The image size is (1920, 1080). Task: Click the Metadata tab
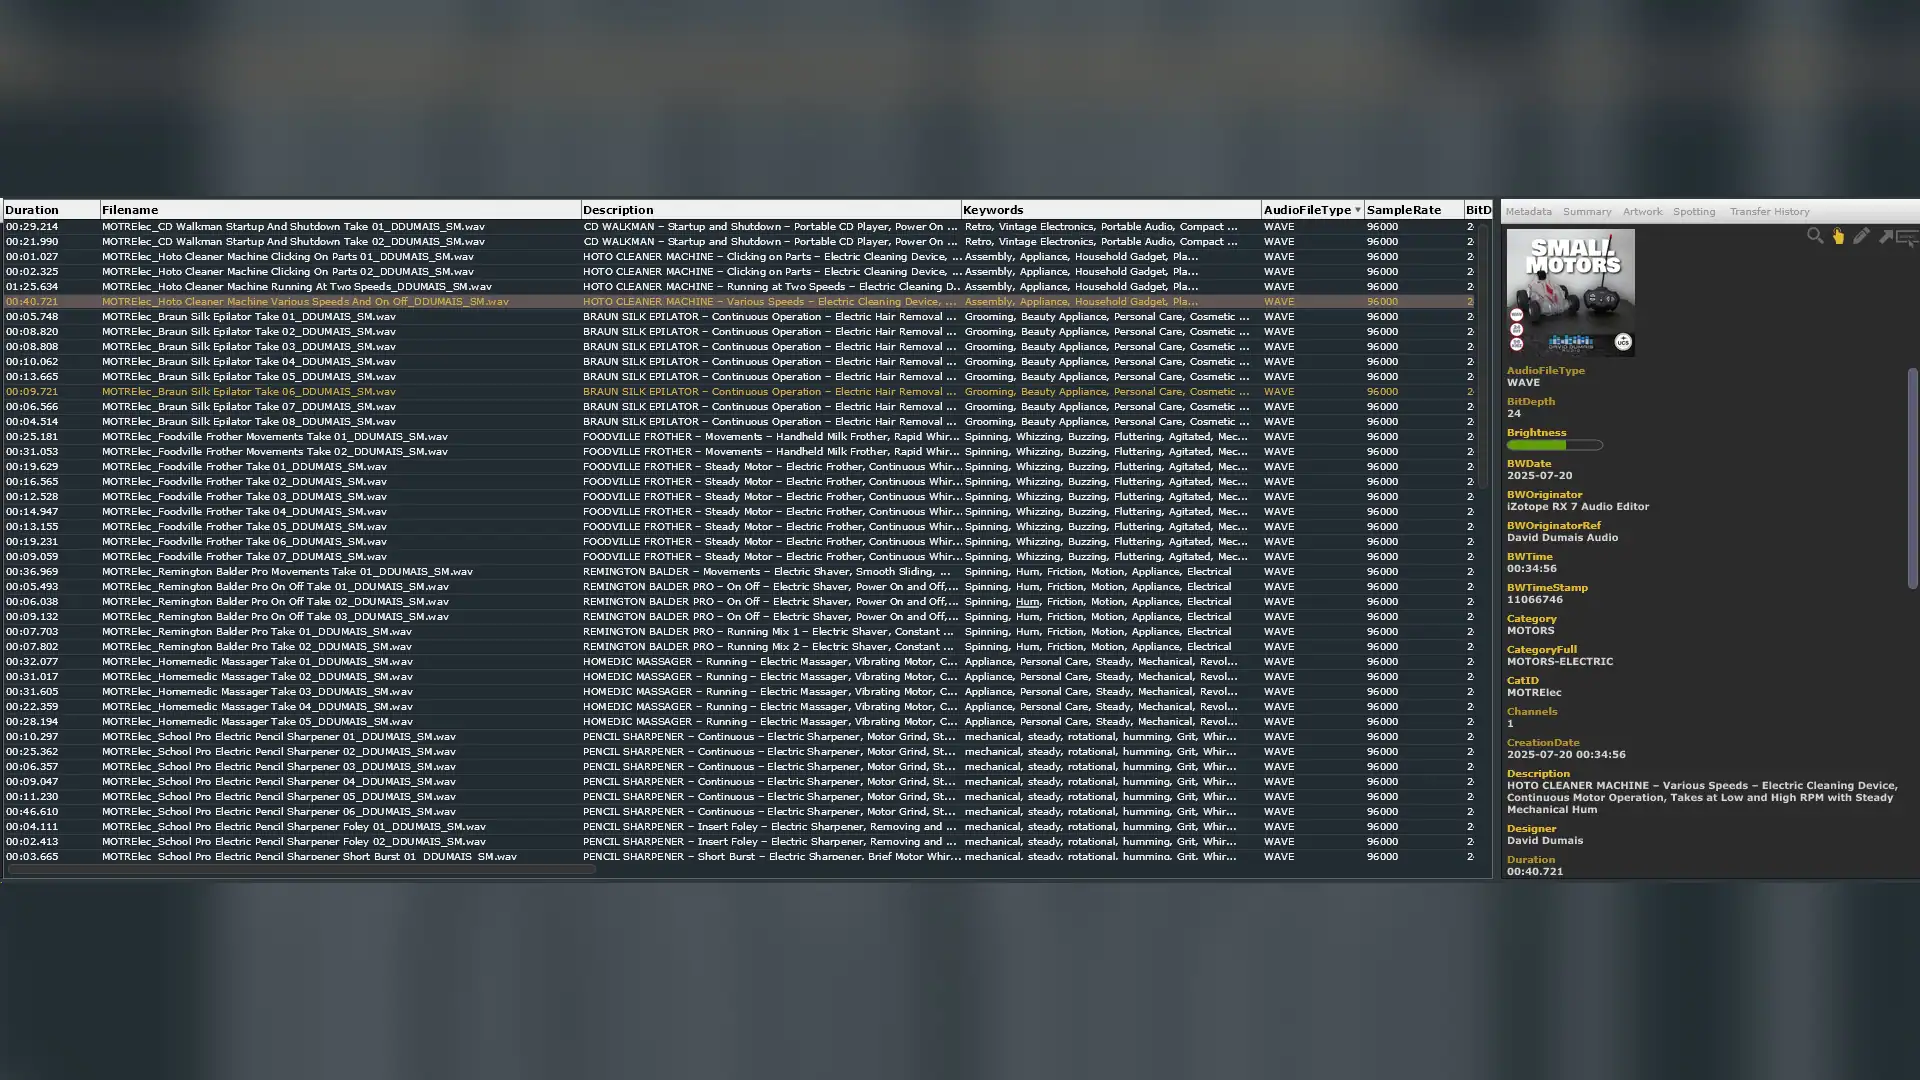(x=1528, y=212)
